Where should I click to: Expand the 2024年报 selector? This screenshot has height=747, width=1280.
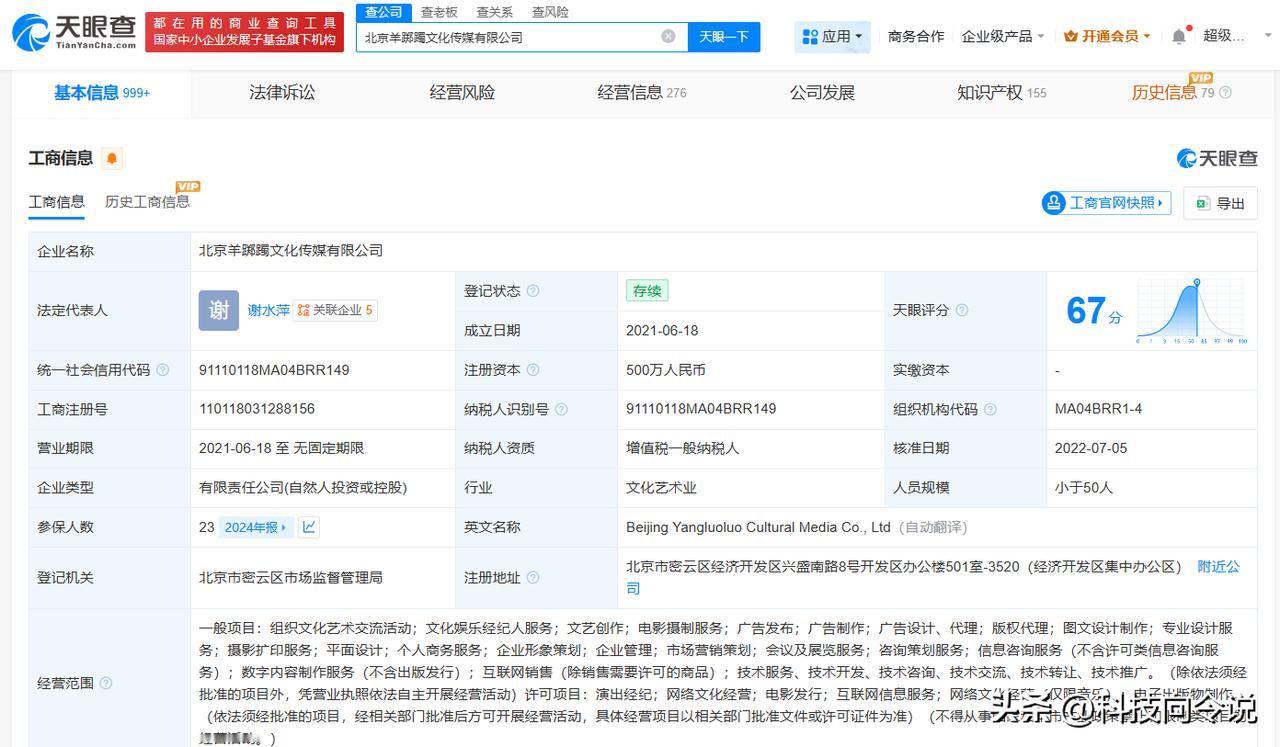pyautogui.click(x=256, y=527)
